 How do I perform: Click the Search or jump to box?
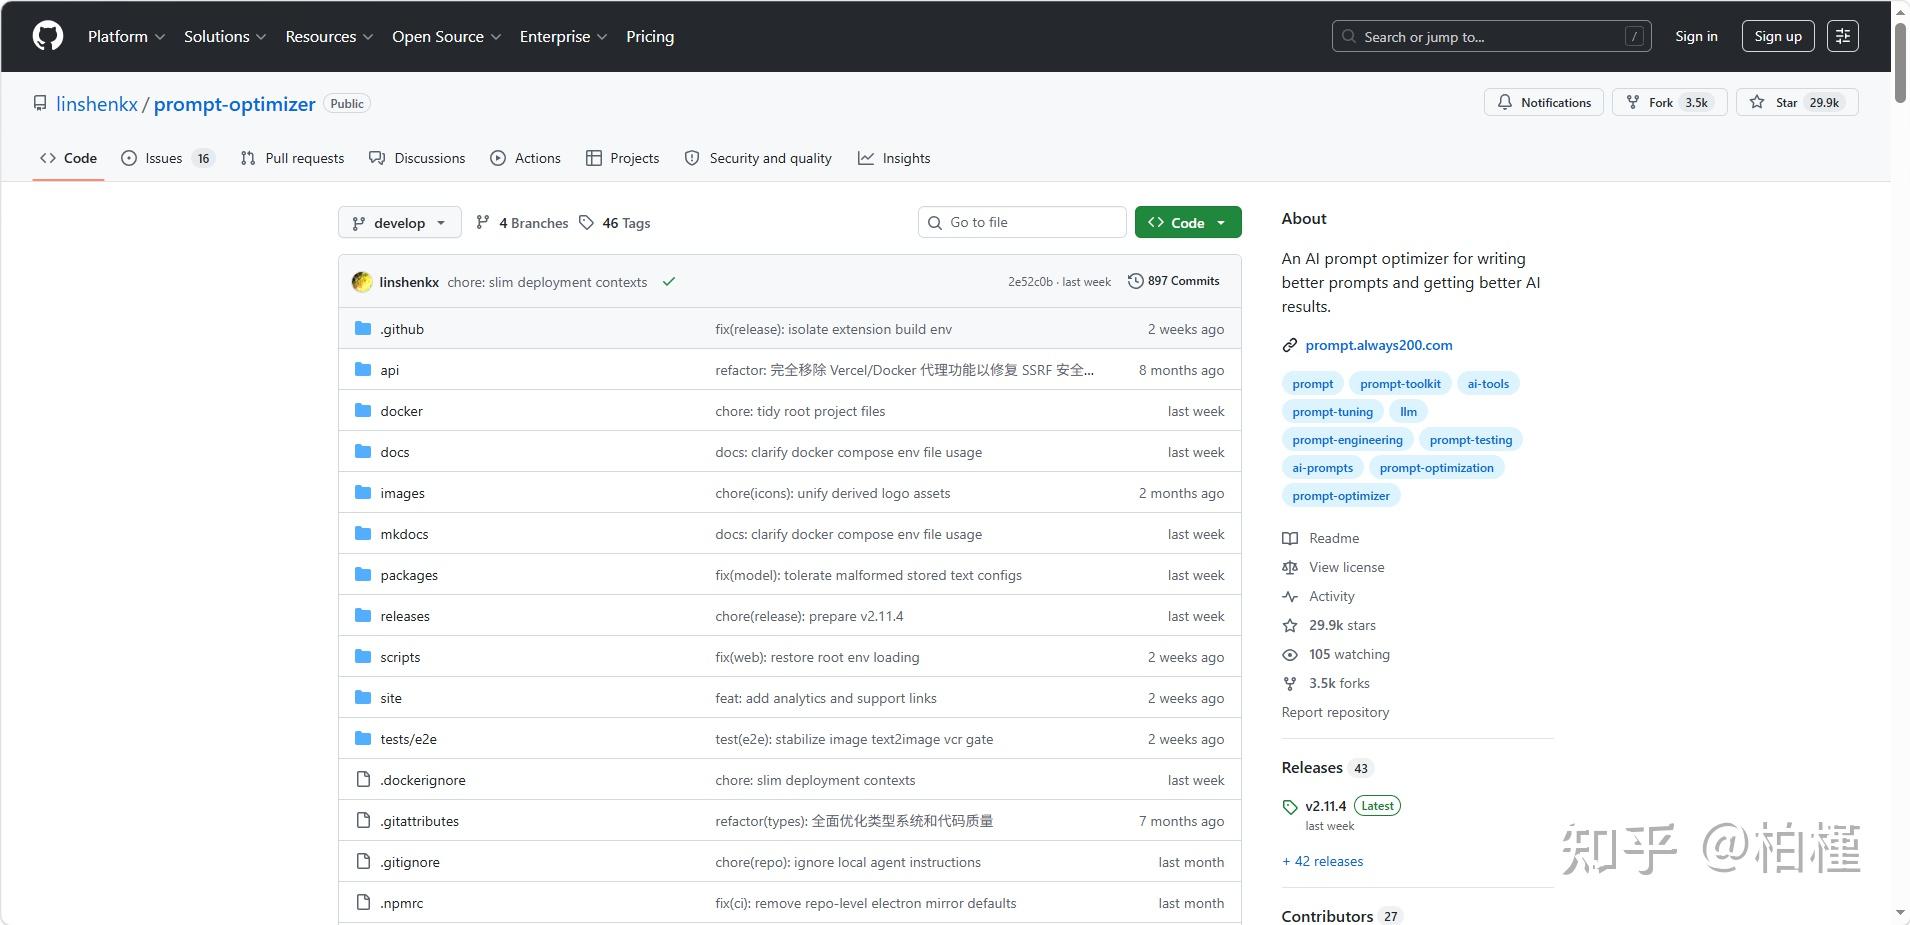tap(1491, 36)
